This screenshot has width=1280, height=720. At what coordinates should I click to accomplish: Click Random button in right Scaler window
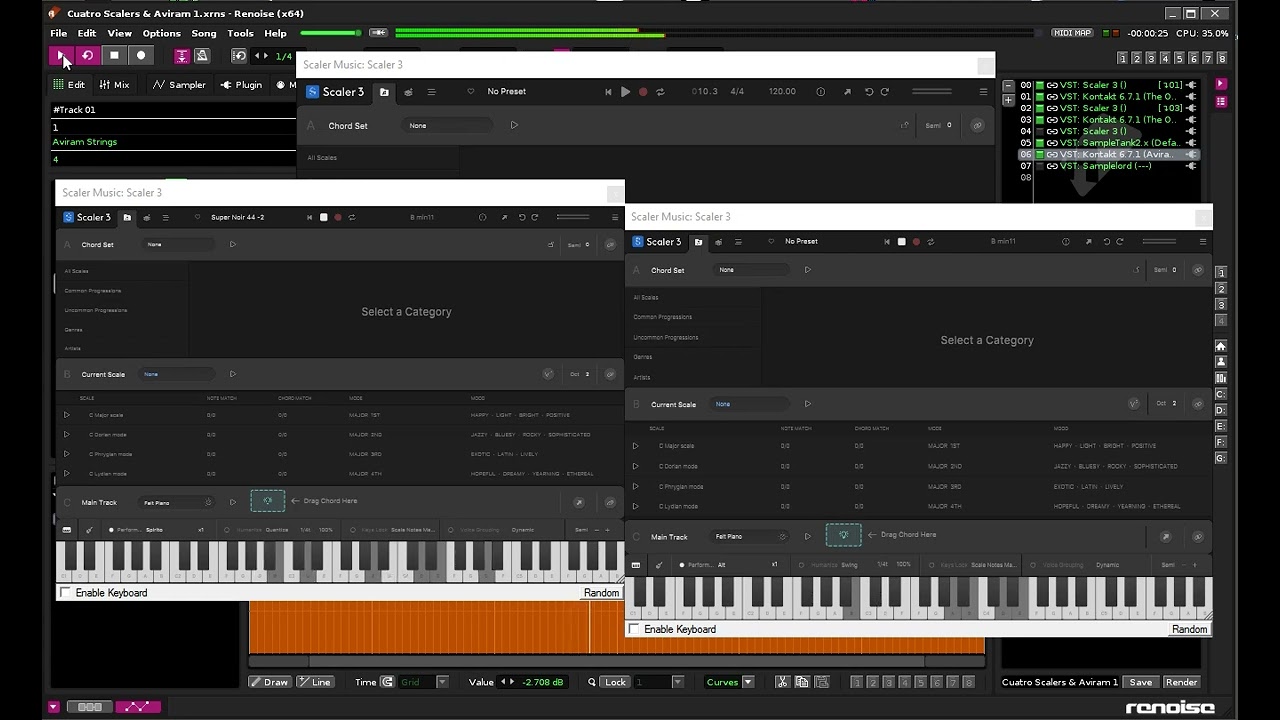pos(1189,629)
